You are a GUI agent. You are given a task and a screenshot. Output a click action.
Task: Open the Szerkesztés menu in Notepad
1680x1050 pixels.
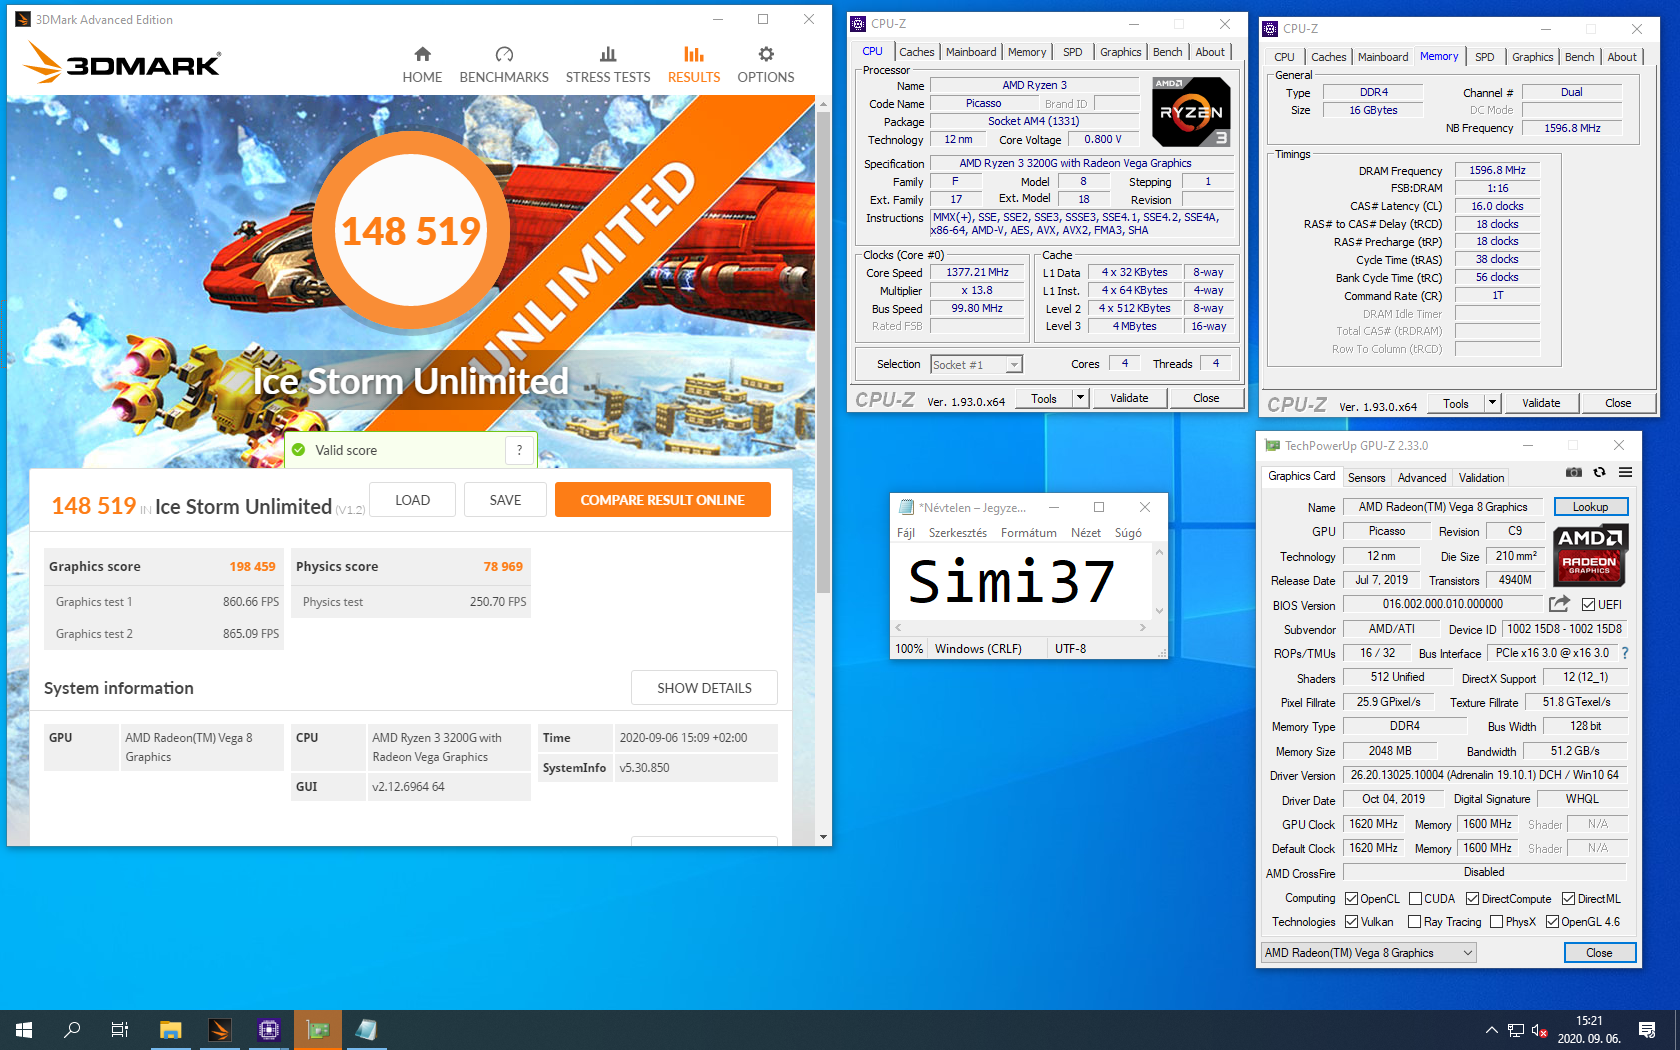point(957,533)
